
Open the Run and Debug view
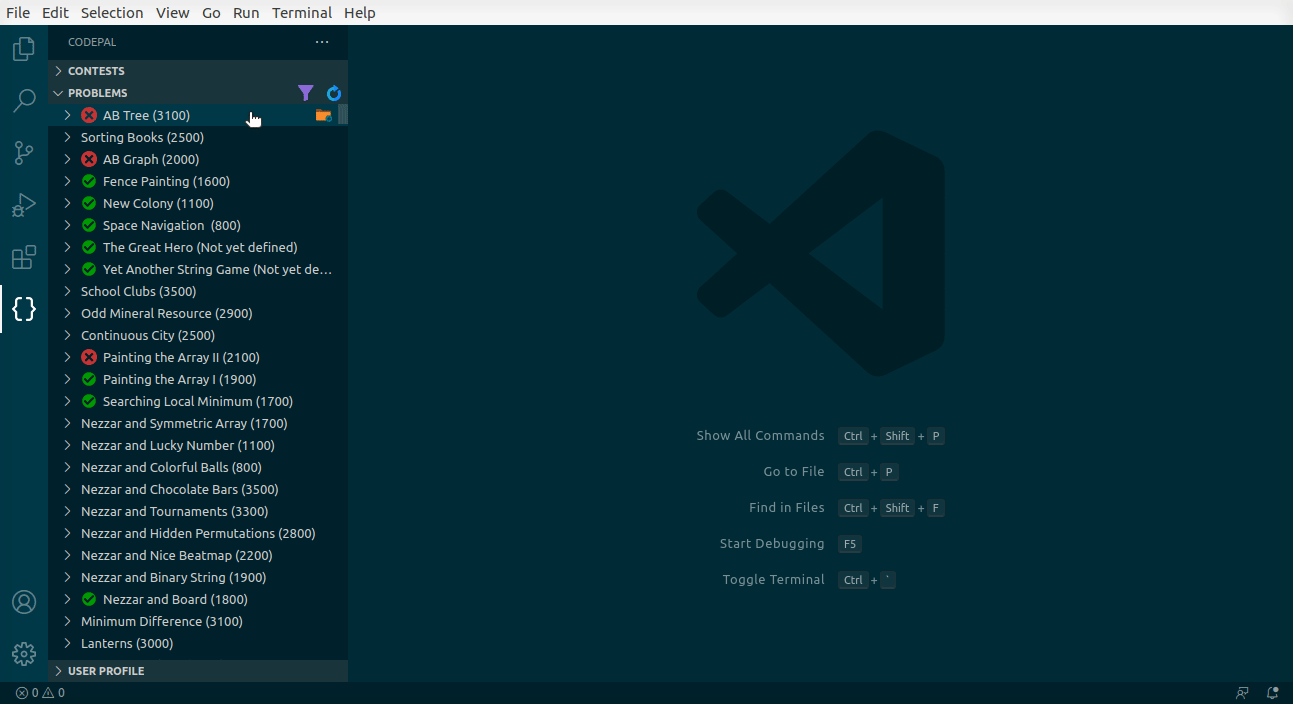coord(24,205)
